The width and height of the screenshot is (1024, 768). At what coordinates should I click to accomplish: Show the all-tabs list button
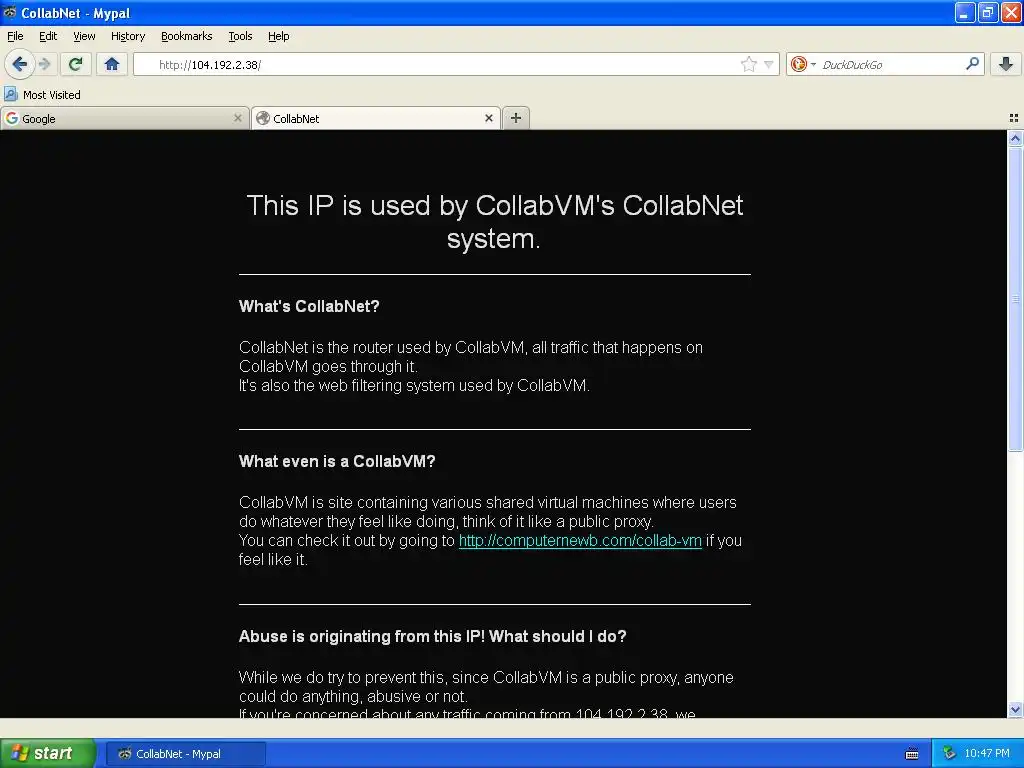[1014, 118]
